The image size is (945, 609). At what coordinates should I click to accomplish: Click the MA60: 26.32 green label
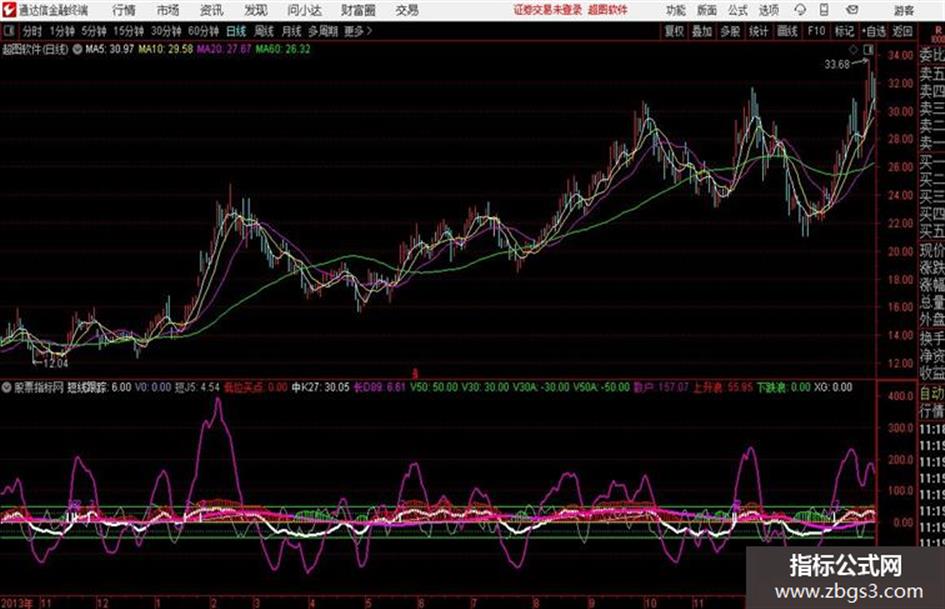tap(283, 49)
